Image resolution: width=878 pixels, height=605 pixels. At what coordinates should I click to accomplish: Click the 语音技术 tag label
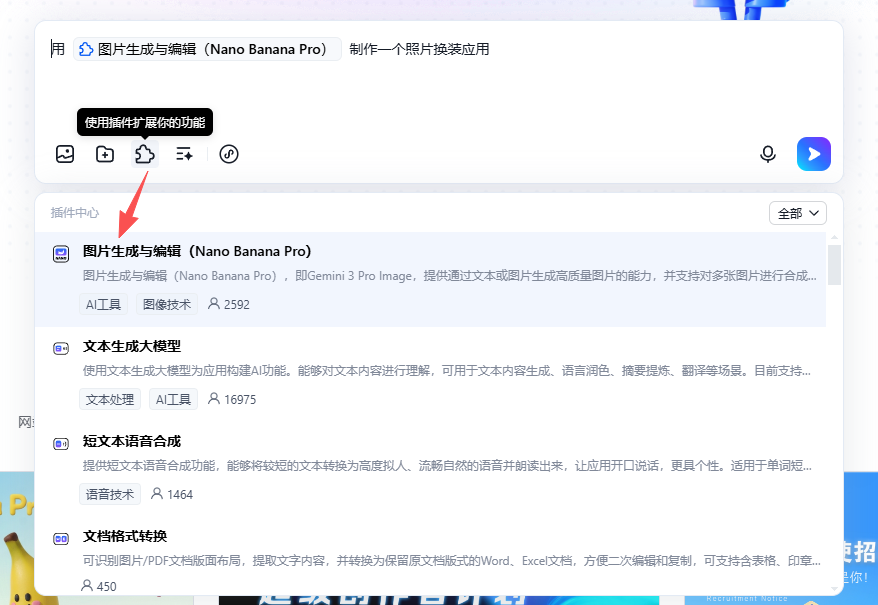click(110, 494)
